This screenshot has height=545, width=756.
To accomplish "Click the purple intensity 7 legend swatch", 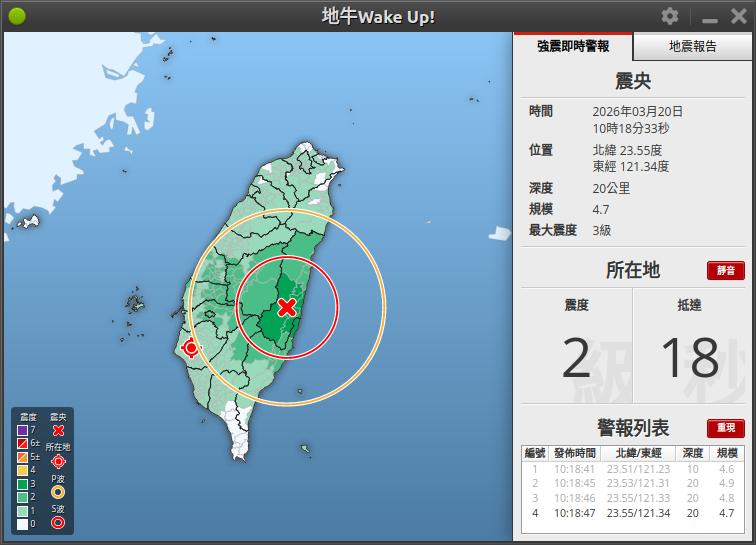I will coord(22,430).
